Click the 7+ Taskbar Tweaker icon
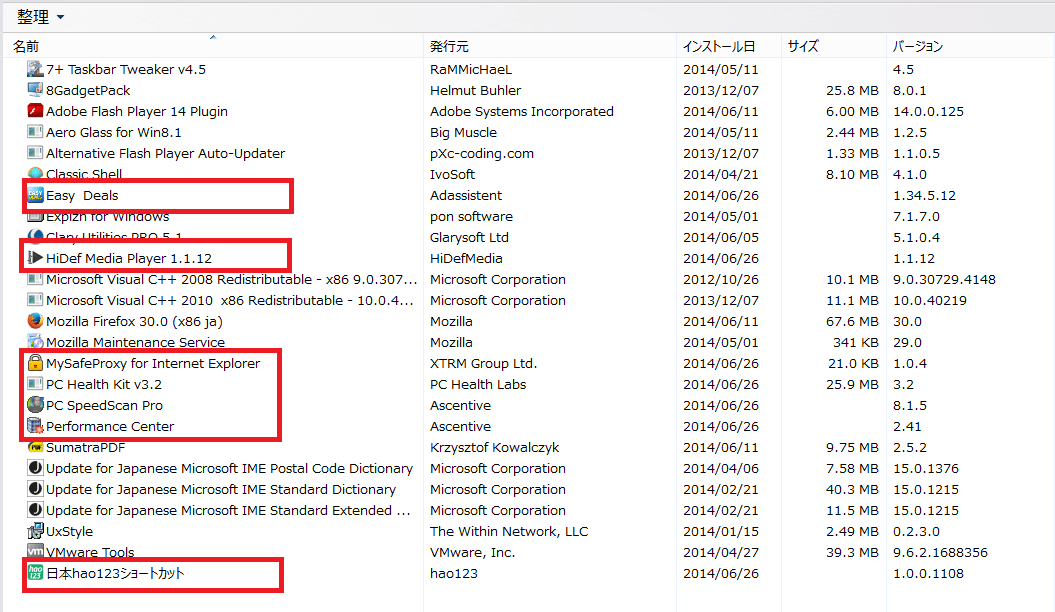 point(35,69)
